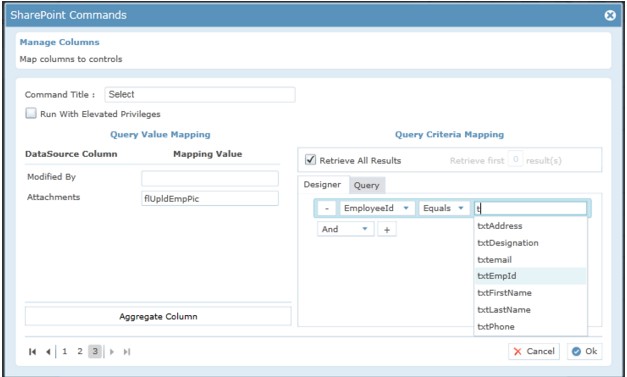Screen dimensions: 627x377
Task: Click the Modified By mapping value field
Action: pos(210,178)
